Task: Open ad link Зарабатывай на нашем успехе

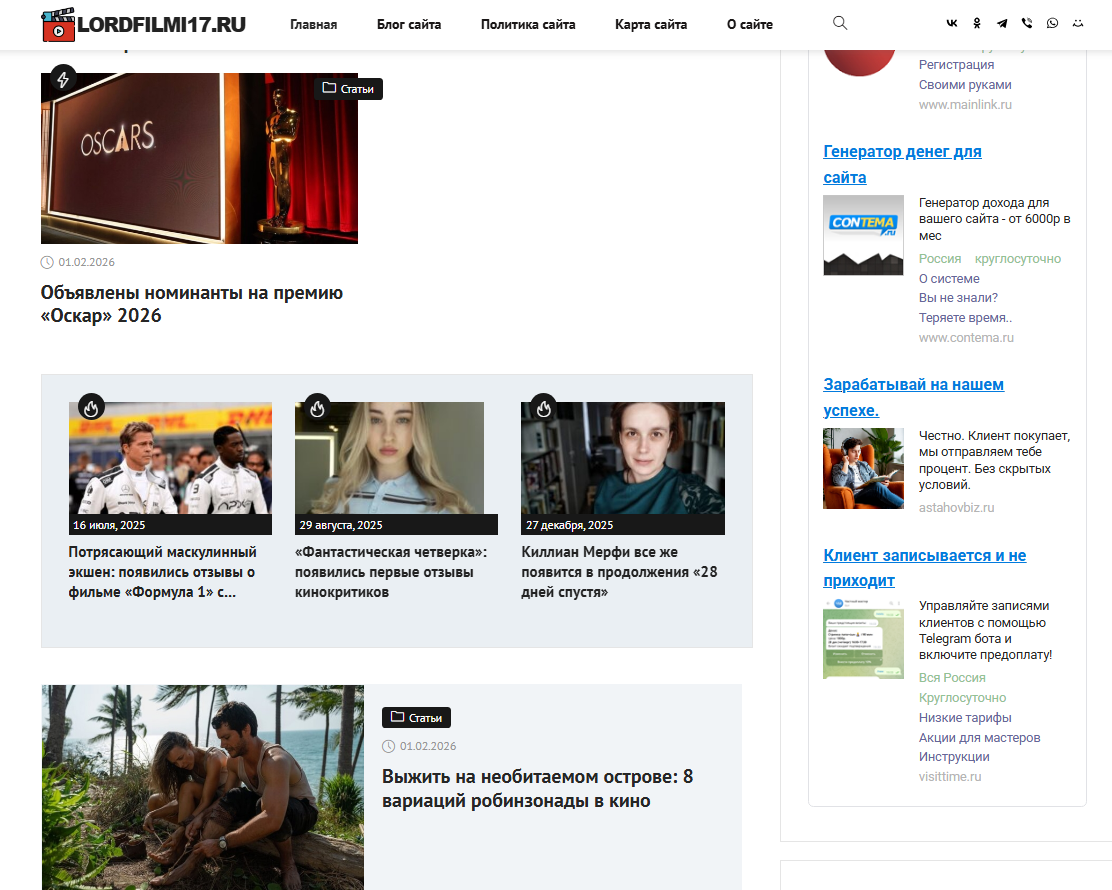Action: click(x=913, y=397)
